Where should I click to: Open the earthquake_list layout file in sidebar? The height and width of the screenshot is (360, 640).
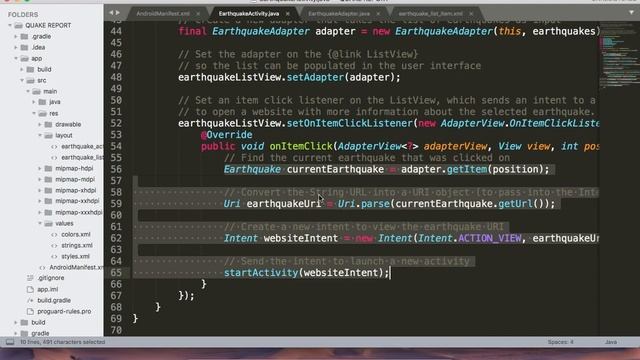click(x=82, y=157)
